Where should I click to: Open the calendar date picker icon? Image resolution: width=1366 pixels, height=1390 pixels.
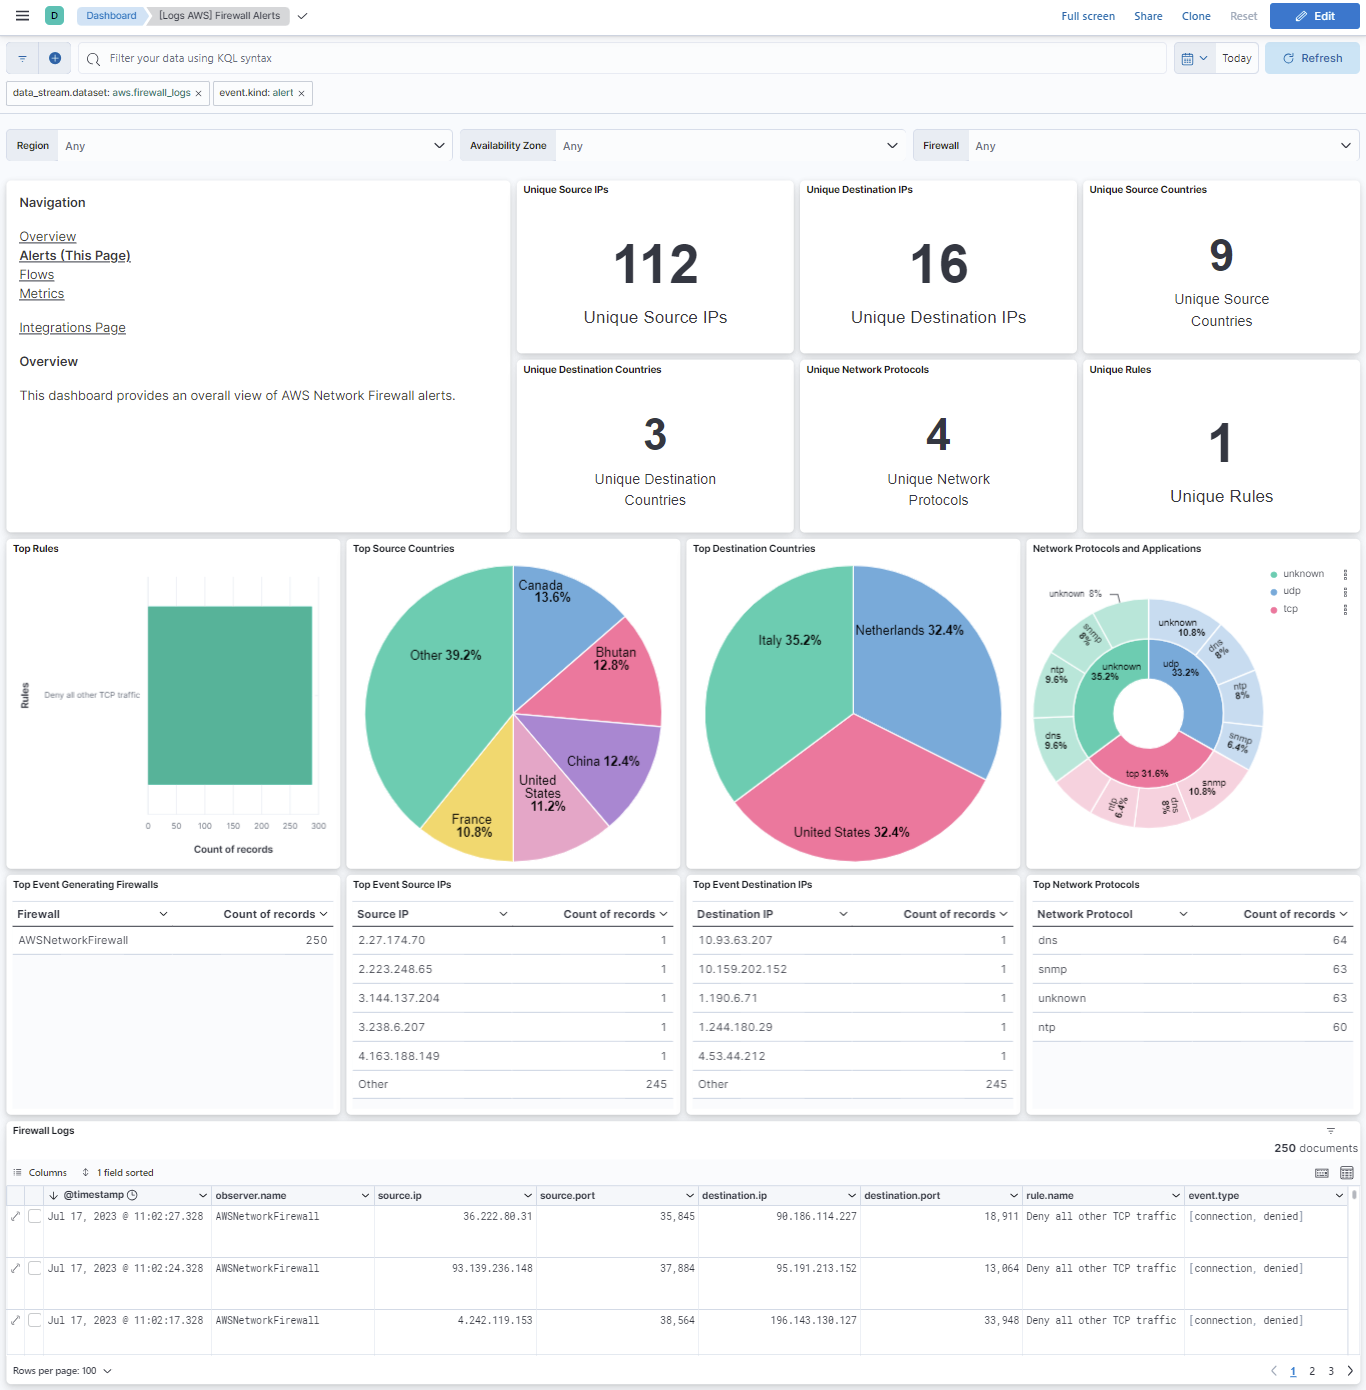pos(1189,58)
